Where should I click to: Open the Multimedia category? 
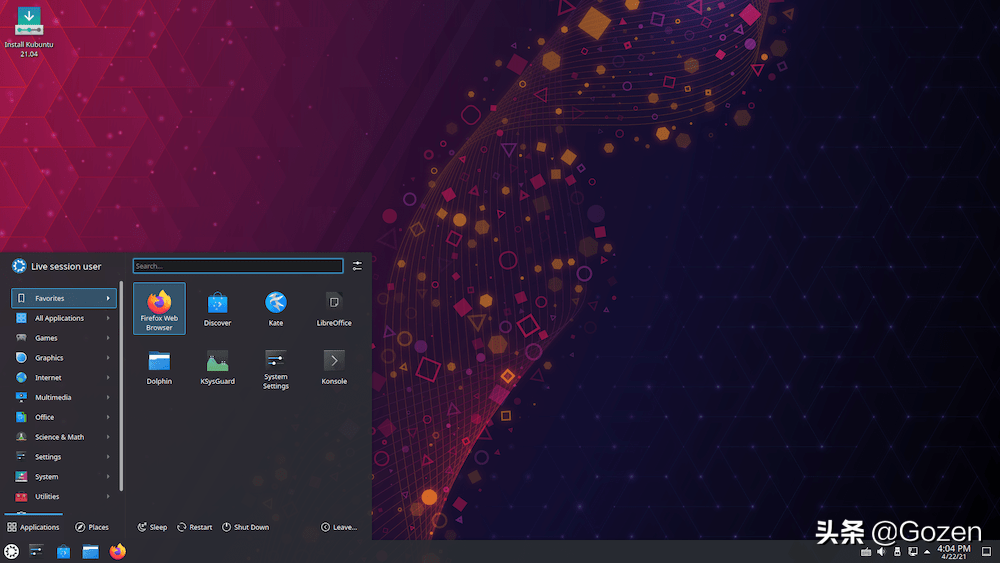[64, 397]
